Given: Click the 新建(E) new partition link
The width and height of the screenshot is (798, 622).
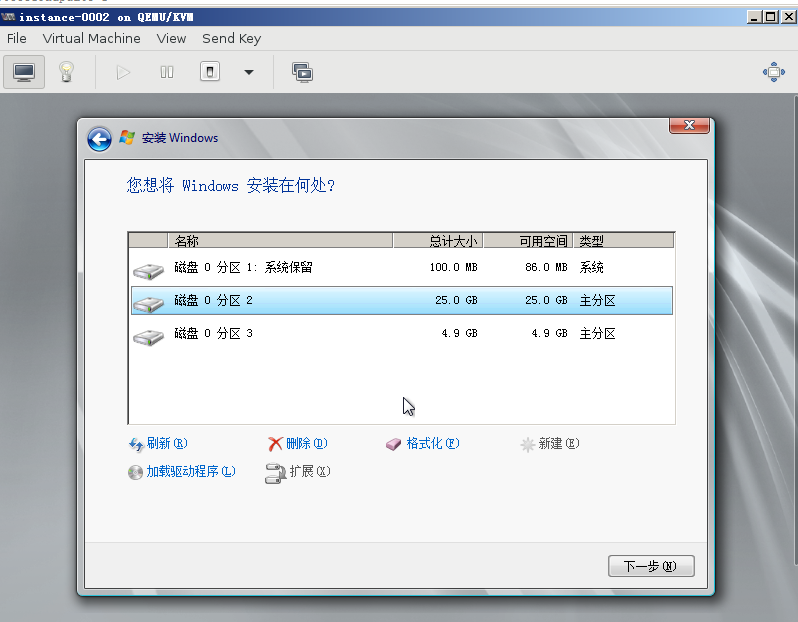Looking at the screenshot, I should (559, 443).
